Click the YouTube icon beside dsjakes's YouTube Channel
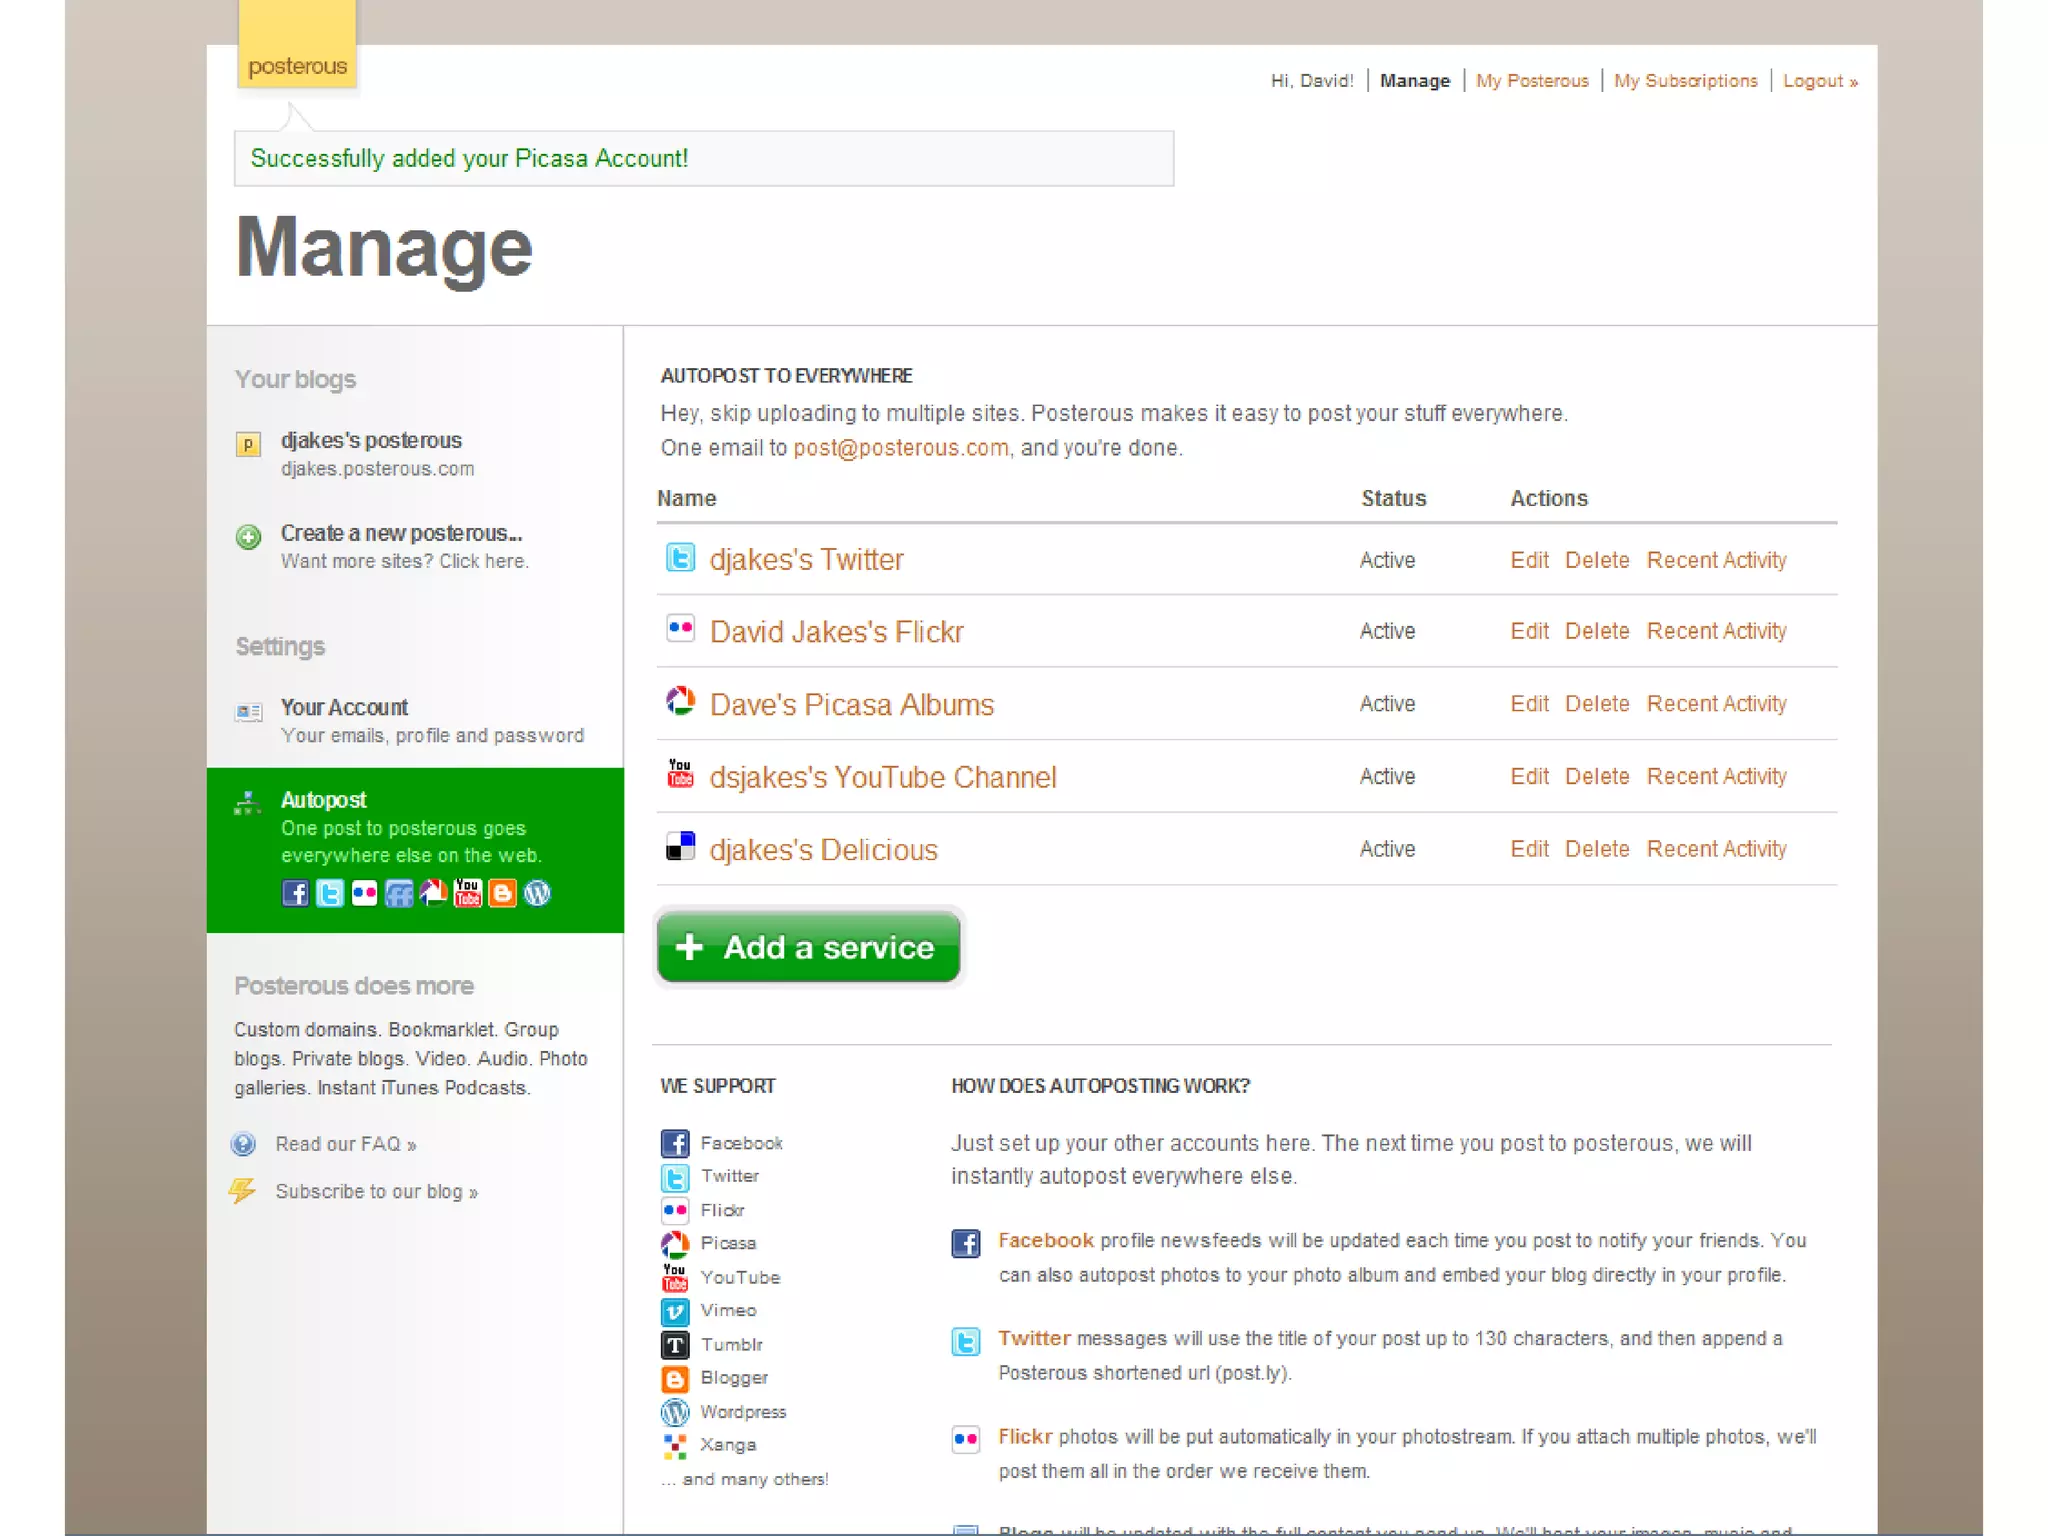Image resolution: width=2048 pixels, height=1536 pixels. 680,774
